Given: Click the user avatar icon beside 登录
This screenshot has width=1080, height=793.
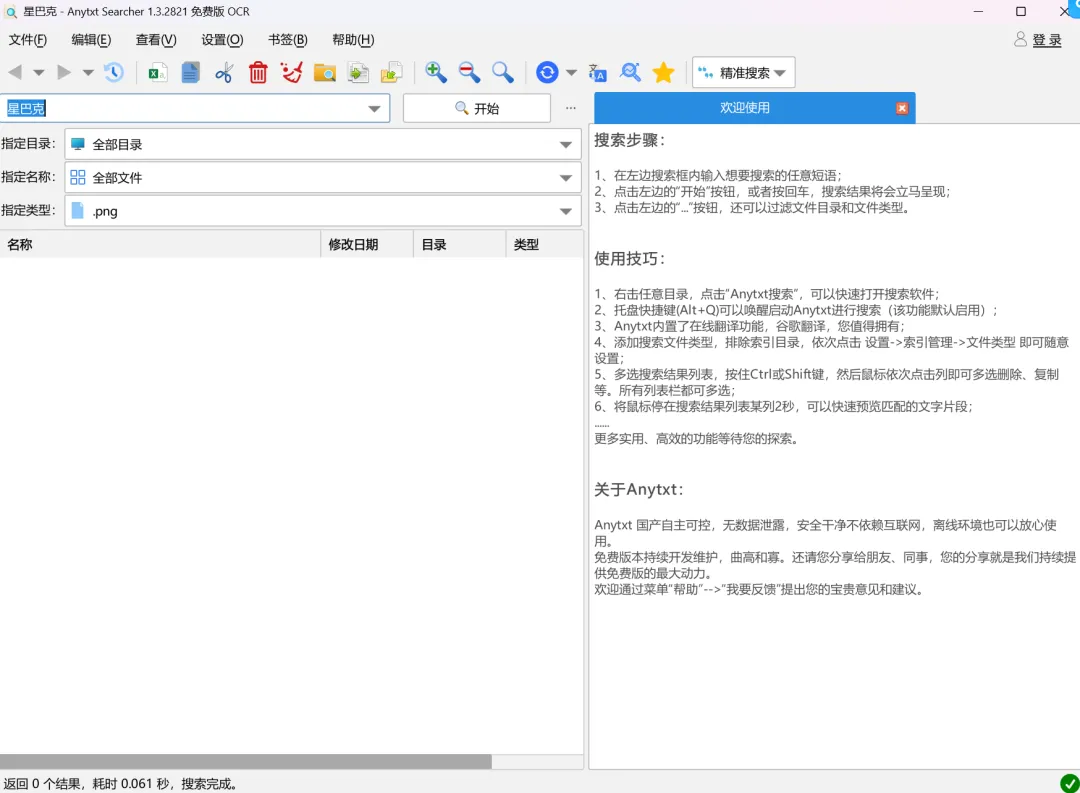Looking at the screenshot, I should 1020,39.
